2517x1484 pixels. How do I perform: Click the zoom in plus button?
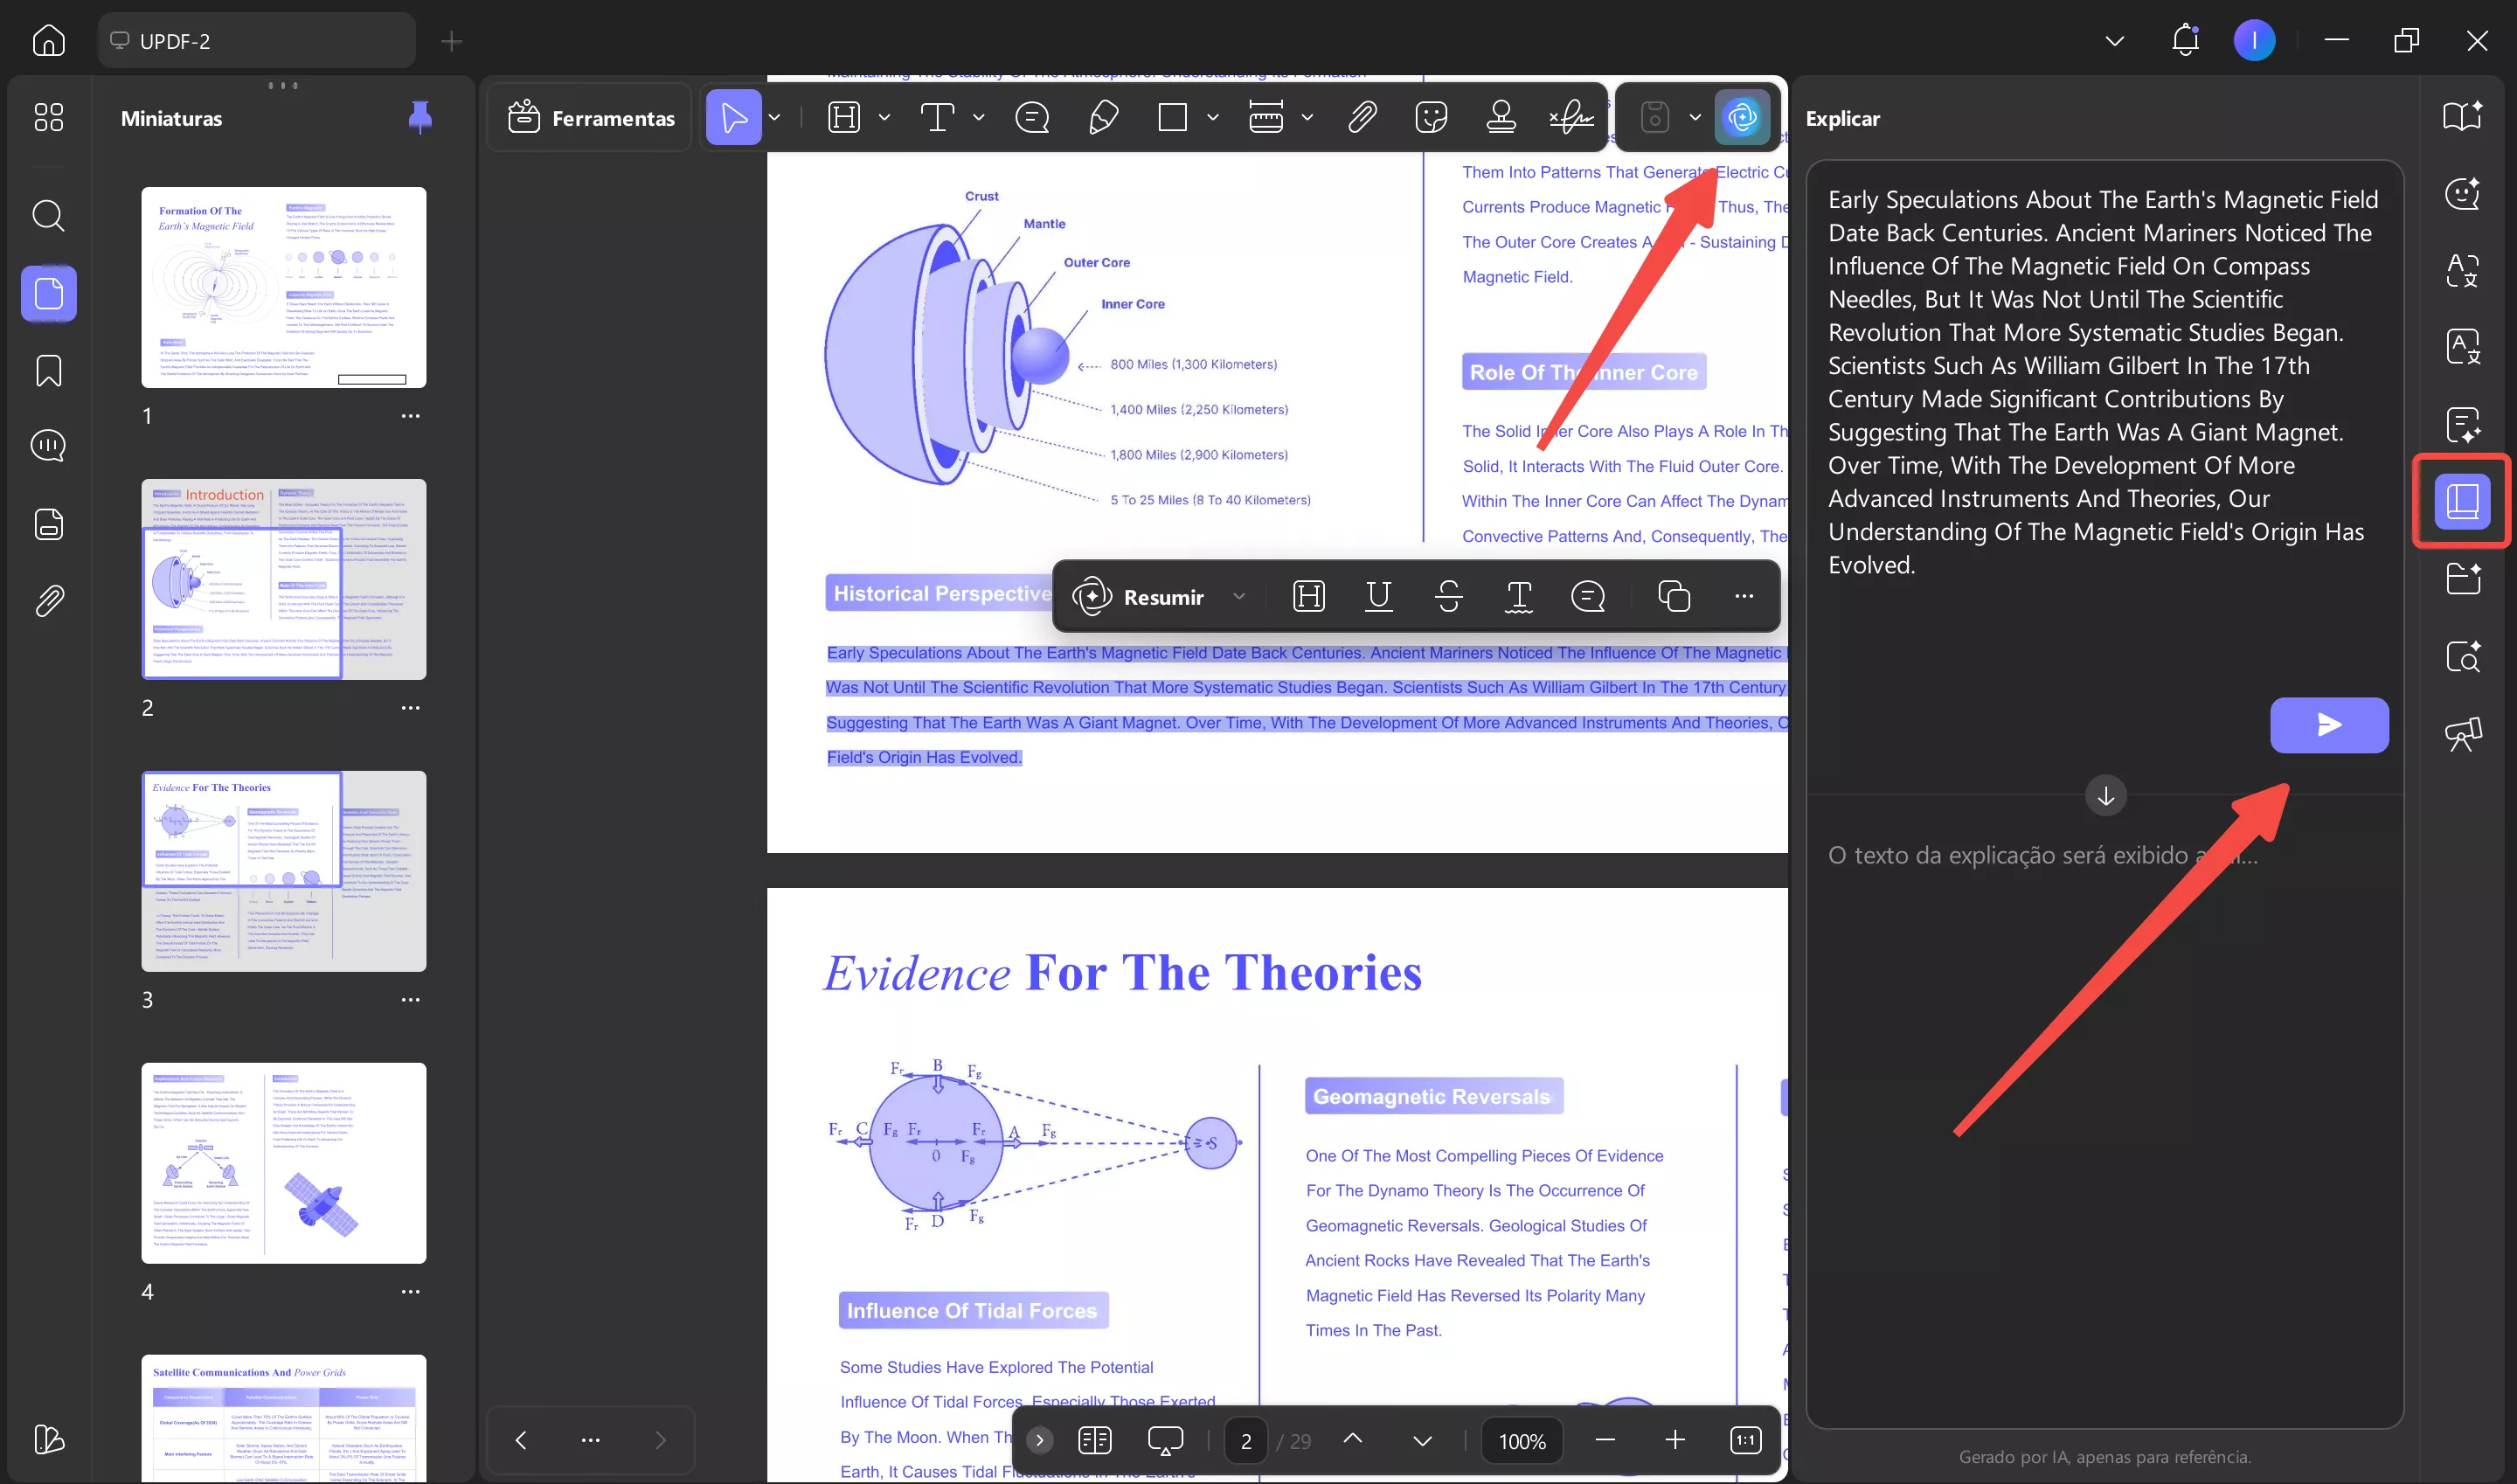pyautogui.click(x=1675, y=1440)
